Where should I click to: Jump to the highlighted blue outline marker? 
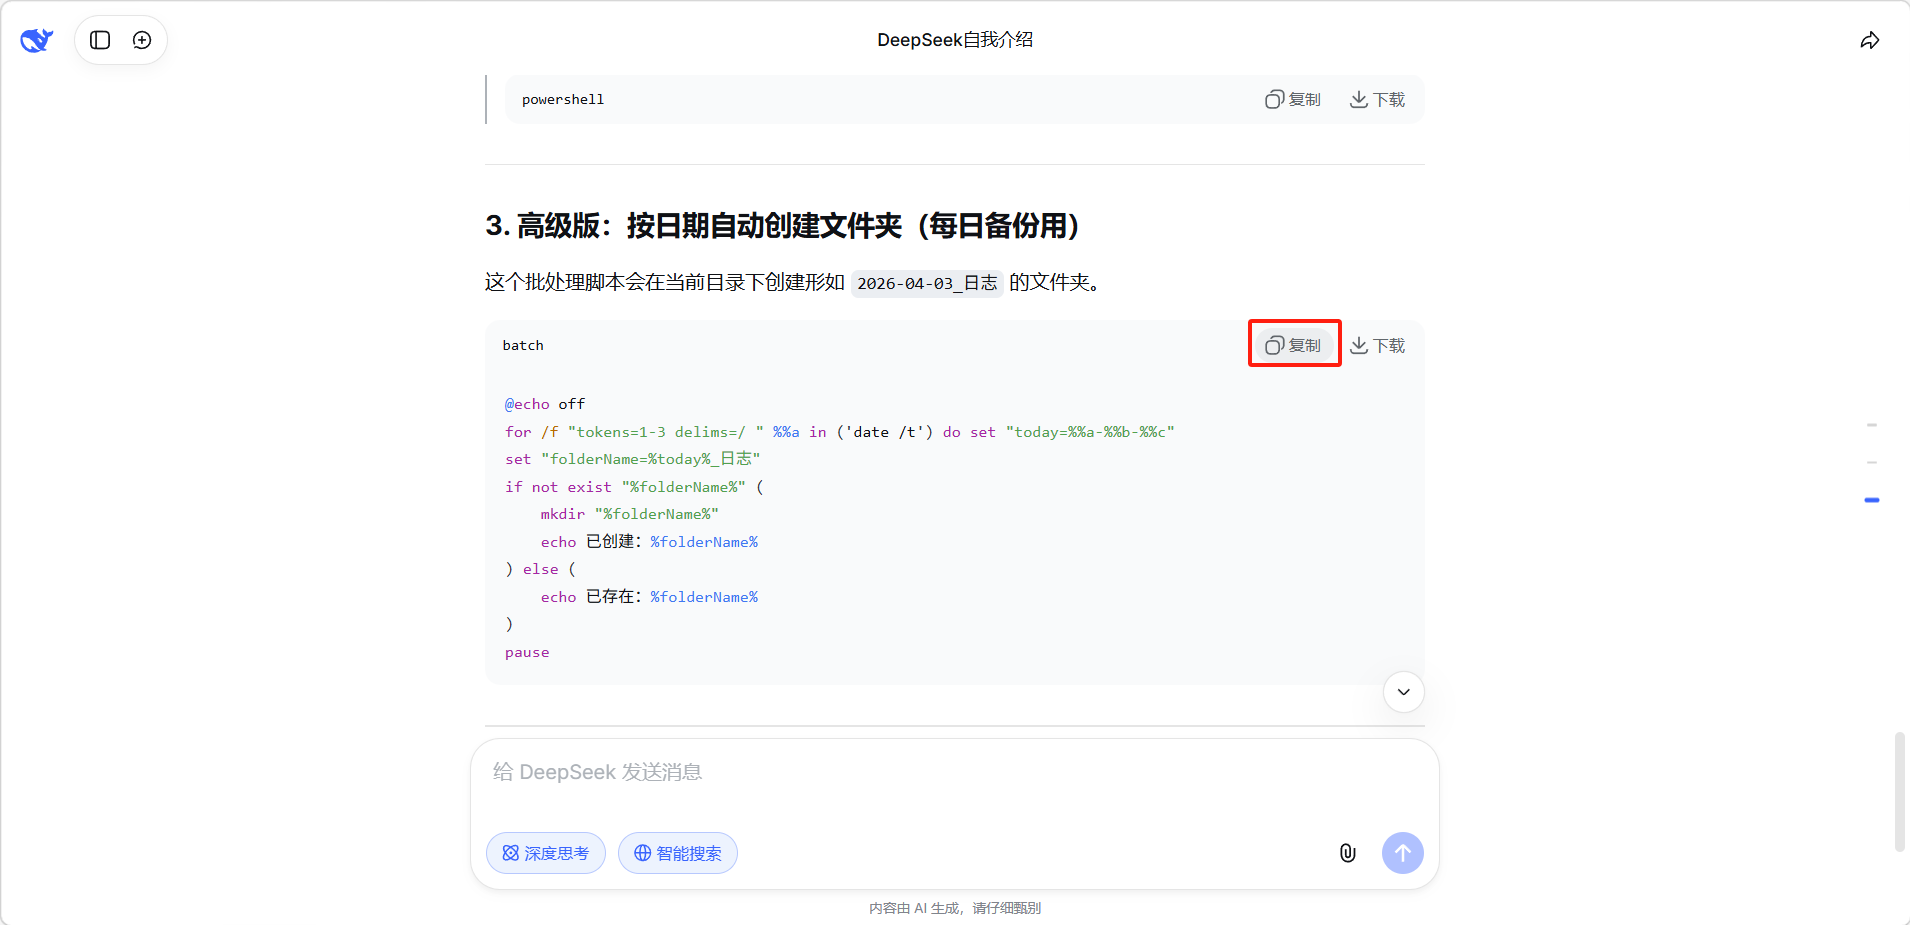(1871, 500)
